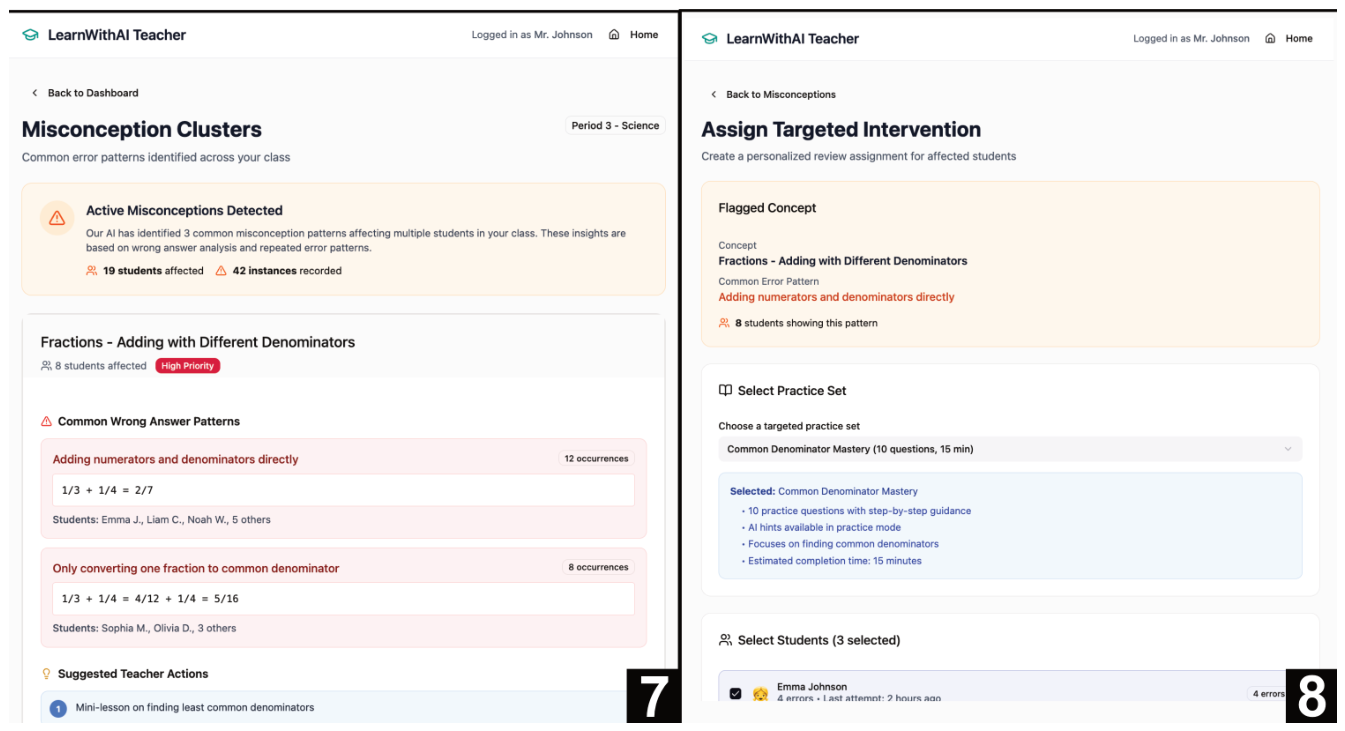Click people icon next to 19 students affected

(92, 271)
